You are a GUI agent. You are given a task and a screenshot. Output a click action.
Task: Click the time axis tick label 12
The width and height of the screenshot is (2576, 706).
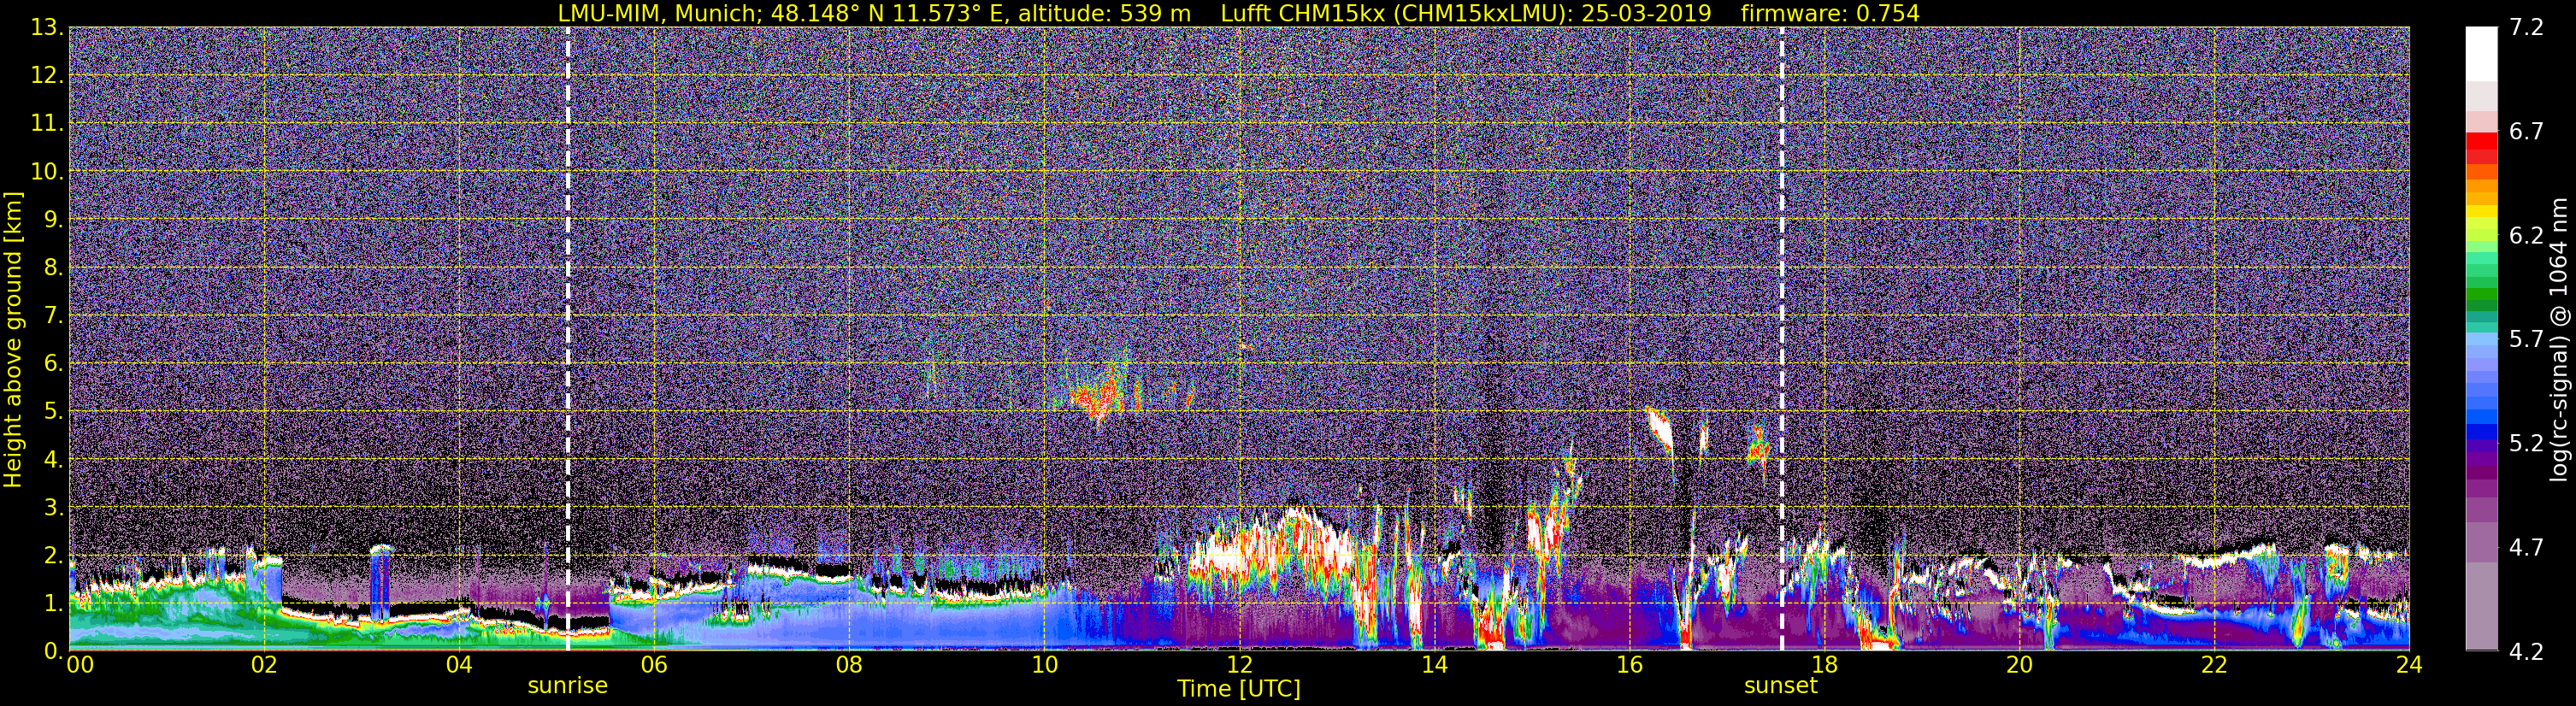click(x=1239, y=666)
